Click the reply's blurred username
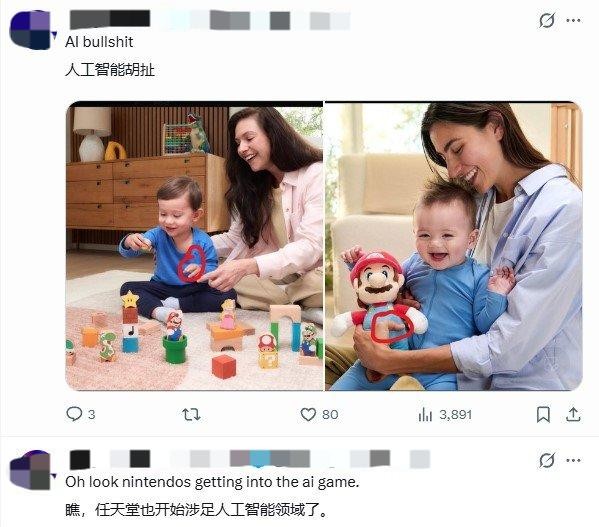The image size is (599, 527). pos(250,459)
